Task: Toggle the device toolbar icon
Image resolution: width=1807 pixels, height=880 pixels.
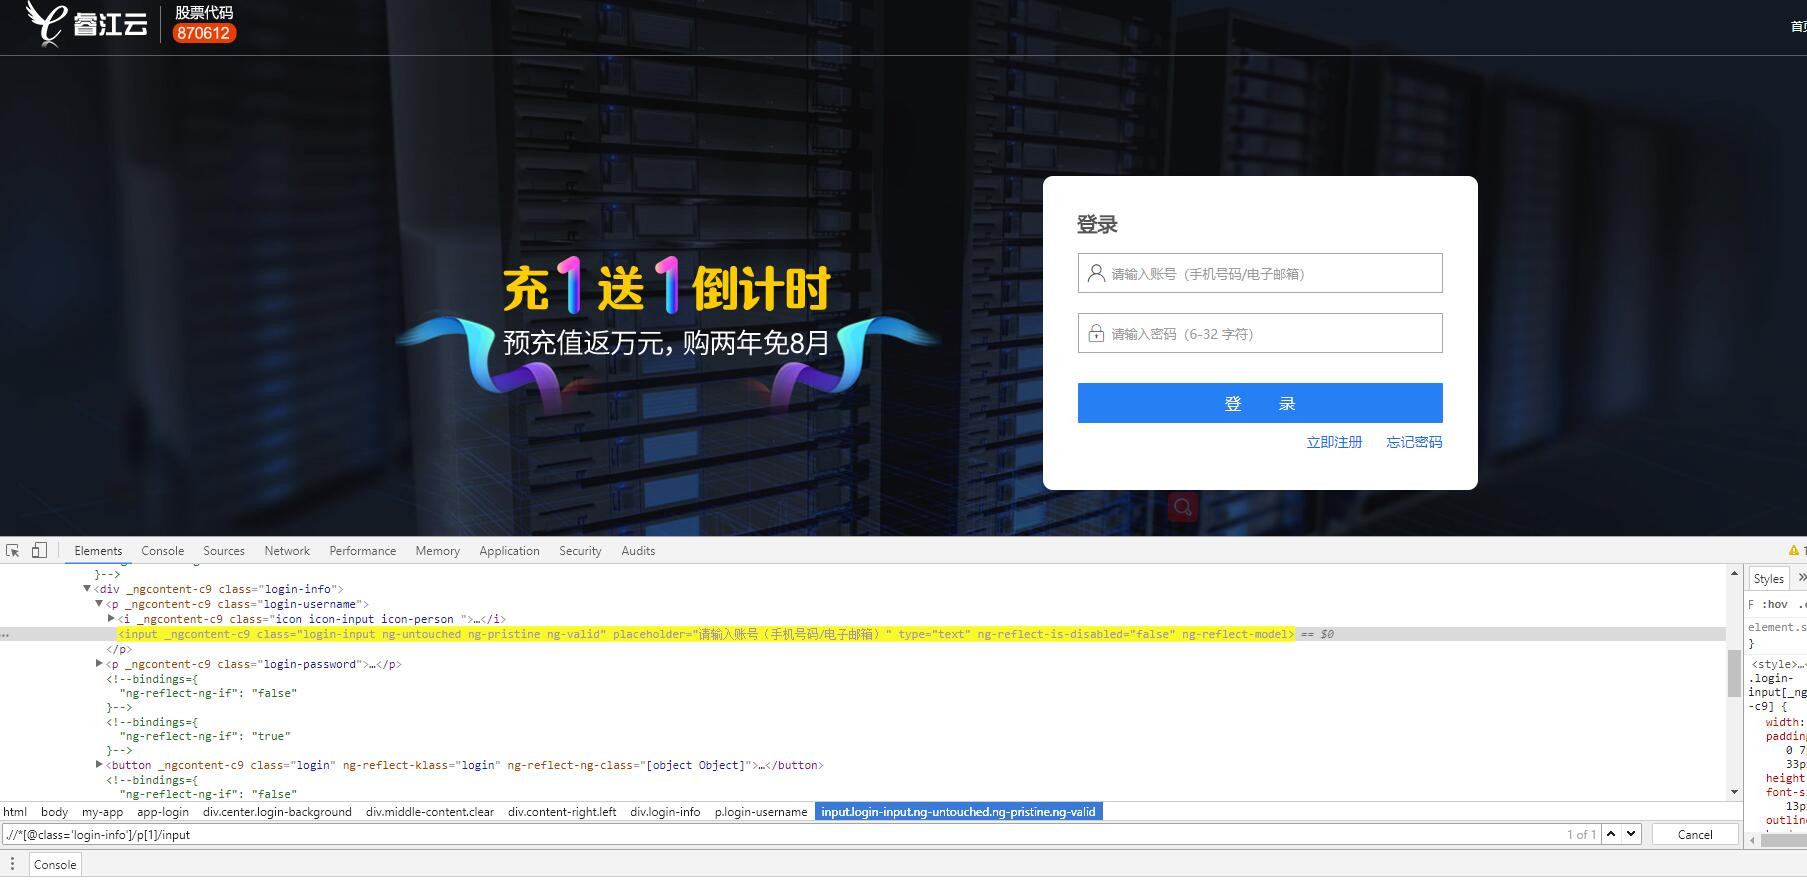Action: tap(39, 551)
